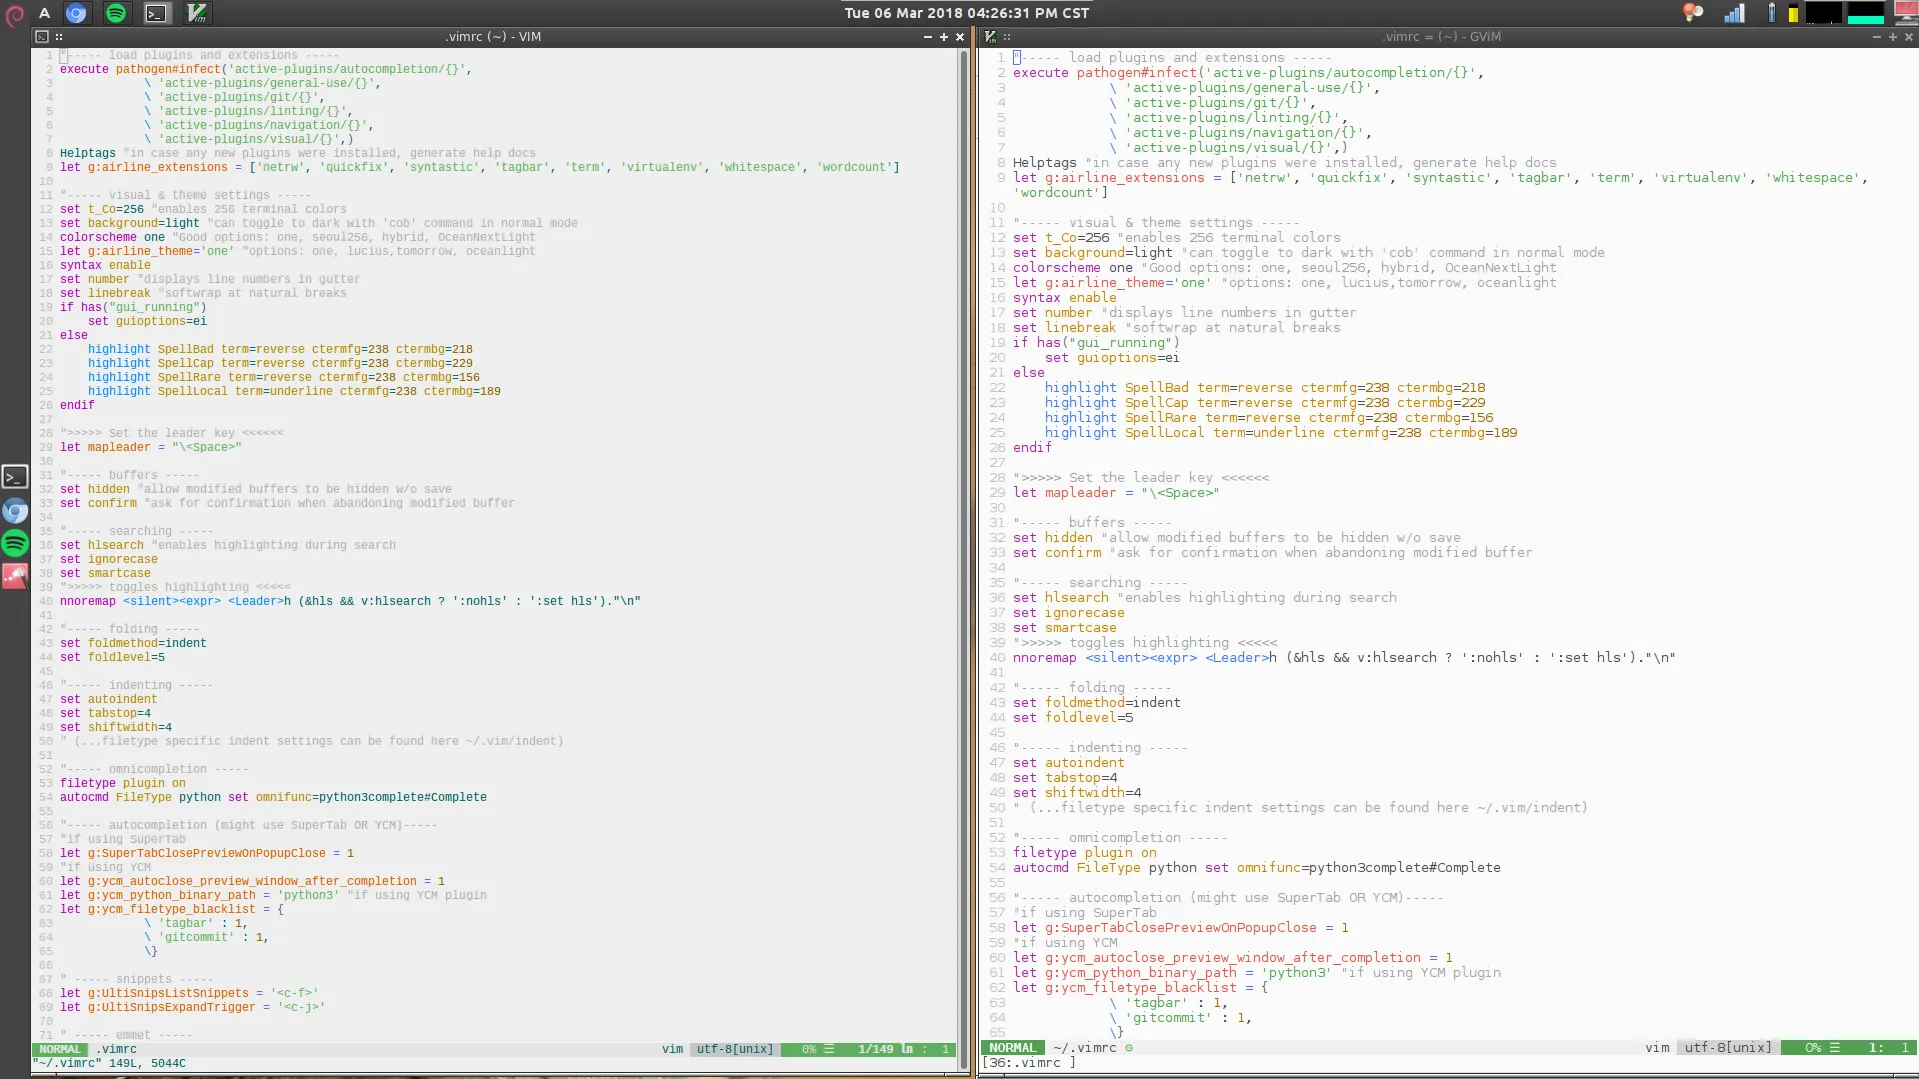This screenshot has height=1079, width=1919.
Task: Click the VIM window title '.vimrc (~) - VIM'
Action: [493, 36]
